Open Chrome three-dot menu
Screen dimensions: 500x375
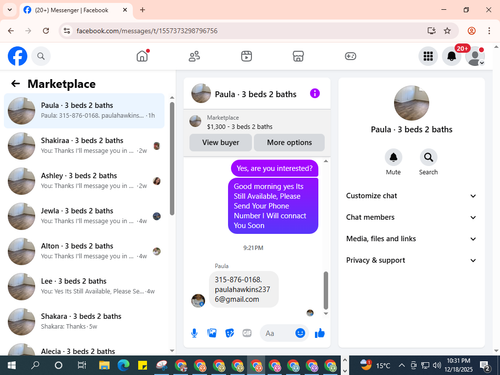point(489,31)
